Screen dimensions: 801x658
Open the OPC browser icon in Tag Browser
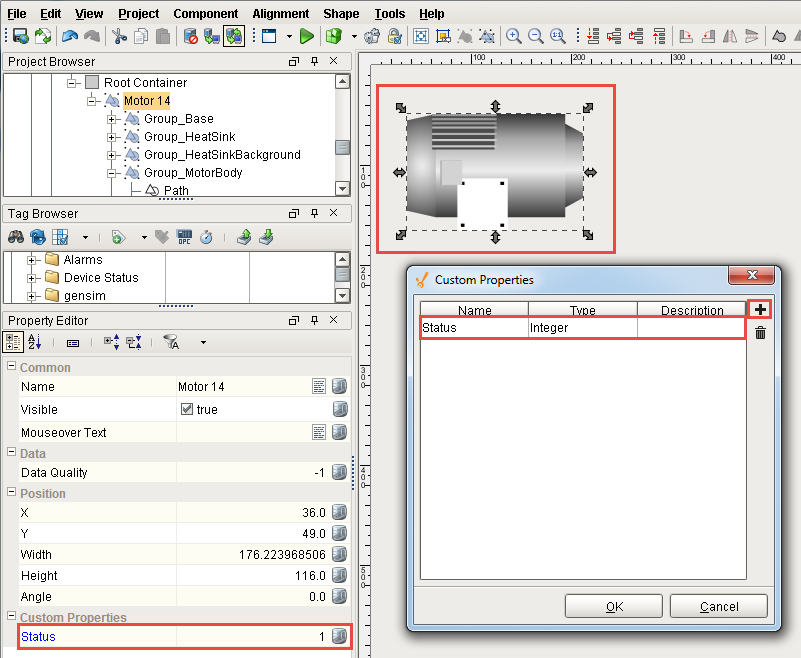184,237
